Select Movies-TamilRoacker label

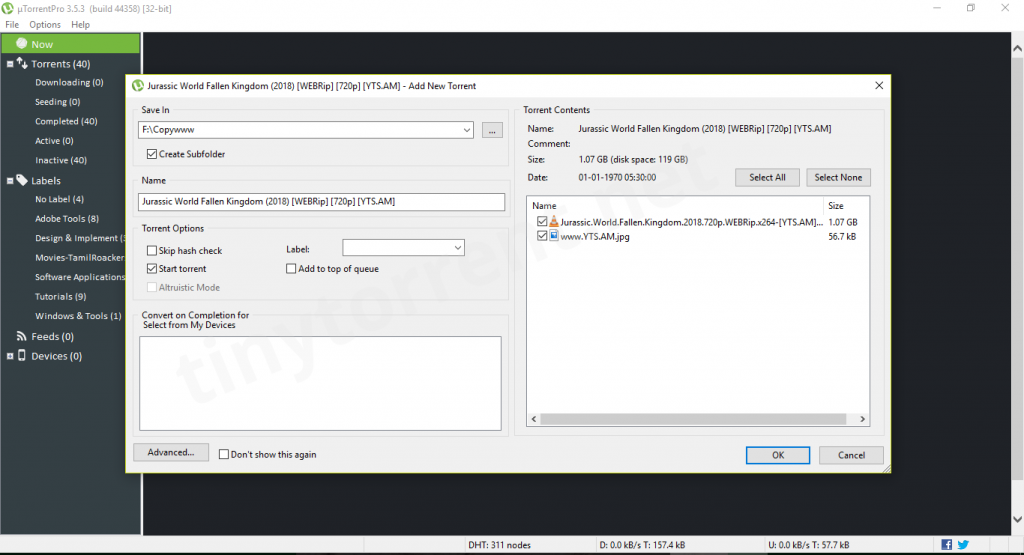(80, 258)
